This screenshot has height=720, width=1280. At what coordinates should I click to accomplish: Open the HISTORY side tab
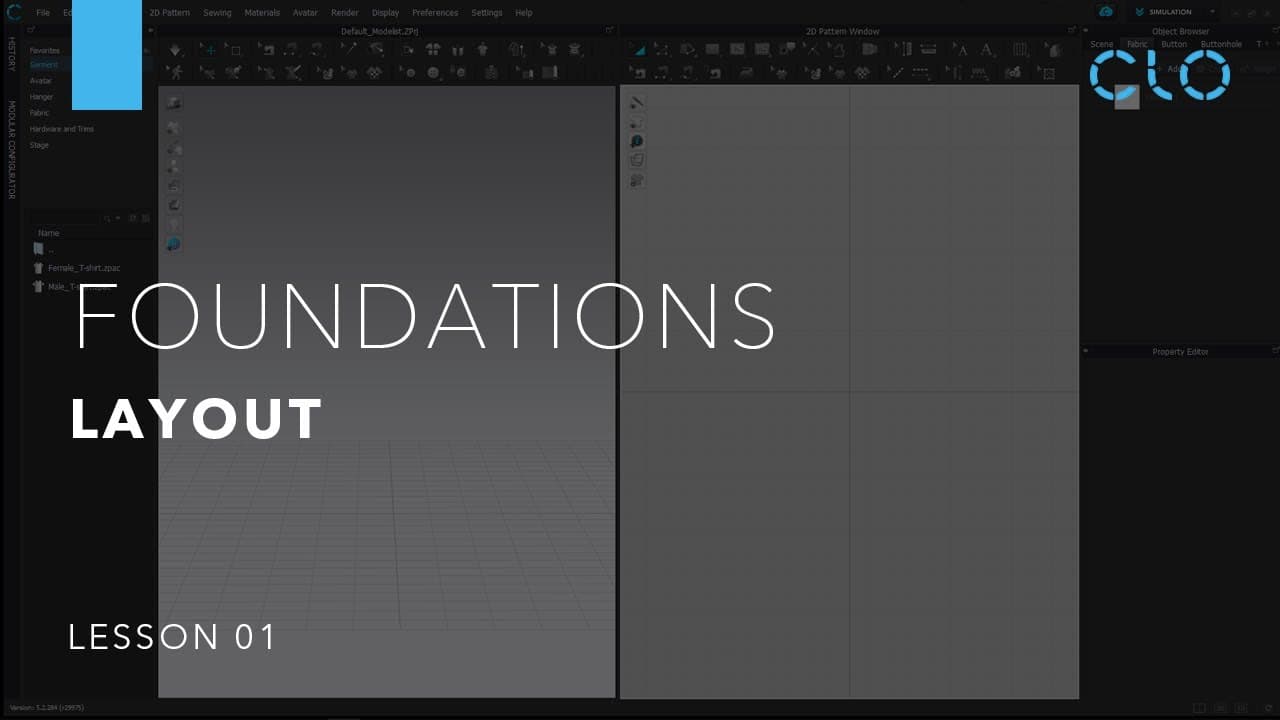coord(12,55)
